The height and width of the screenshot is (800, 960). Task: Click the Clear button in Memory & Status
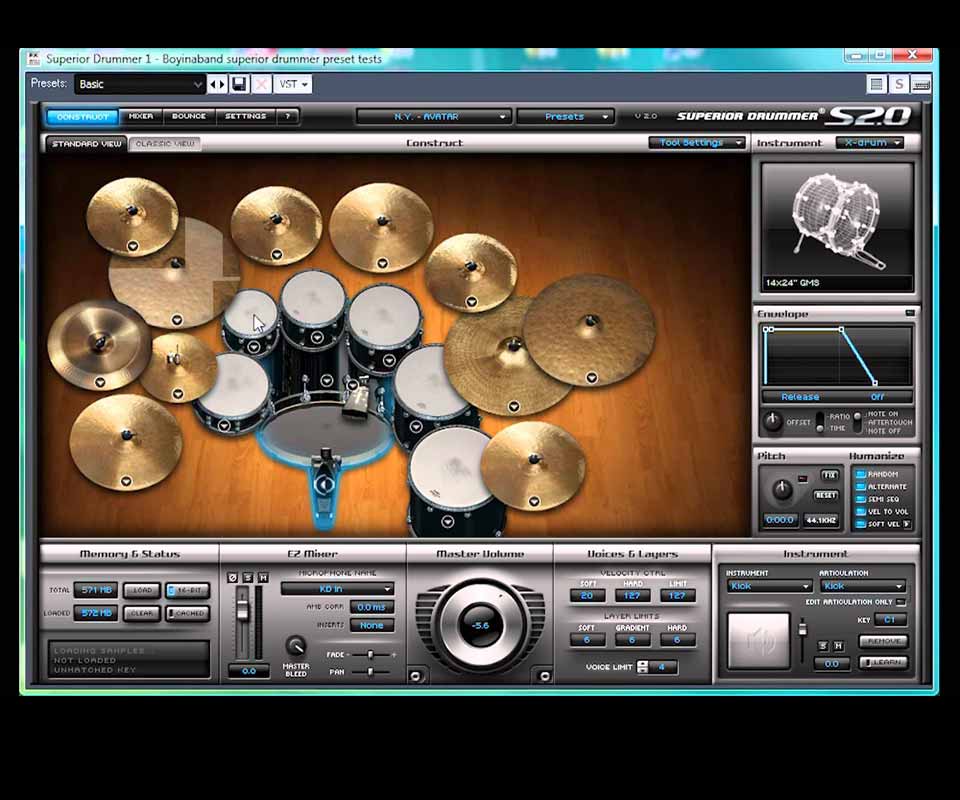pos(142,613)
